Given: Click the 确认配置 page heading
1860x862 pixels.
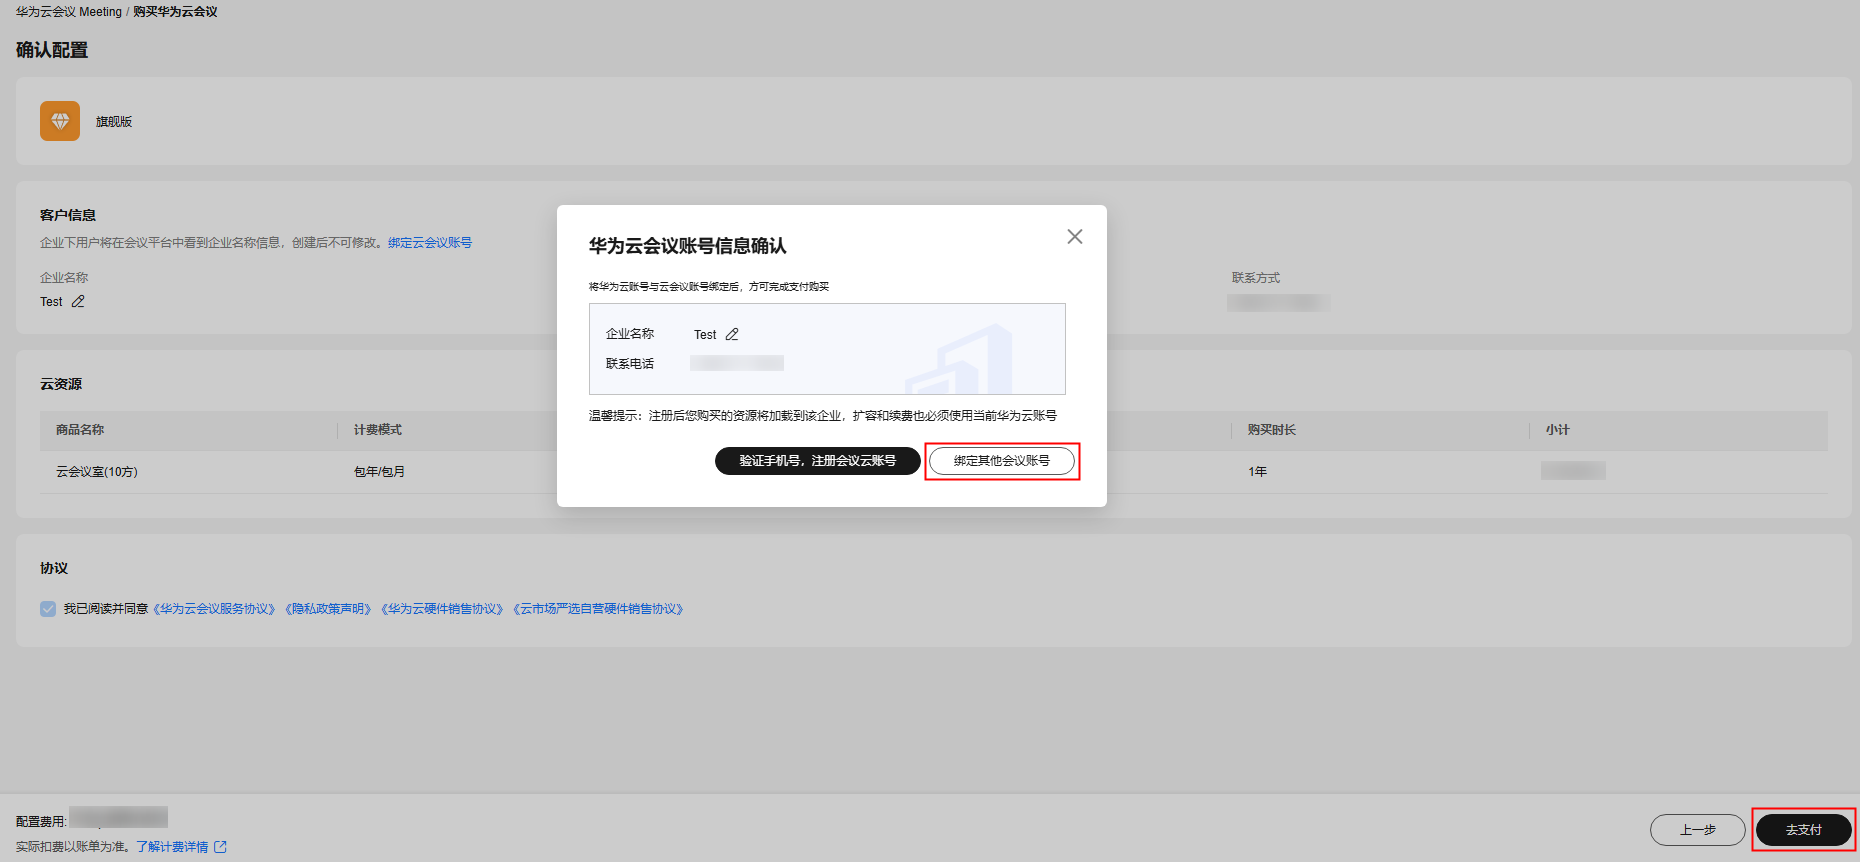Looking at the screenshot, I should coord(52,50).
